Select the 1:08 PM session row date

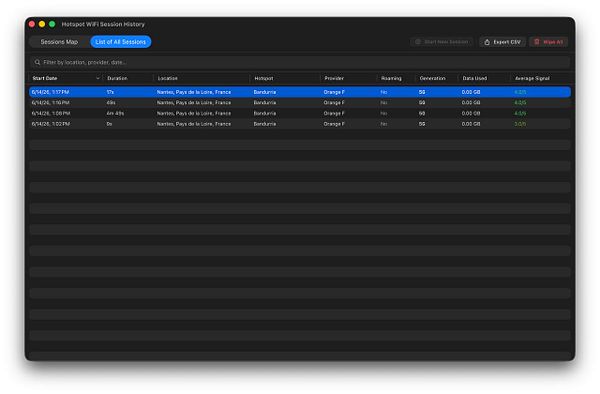(x=51, y=114)
